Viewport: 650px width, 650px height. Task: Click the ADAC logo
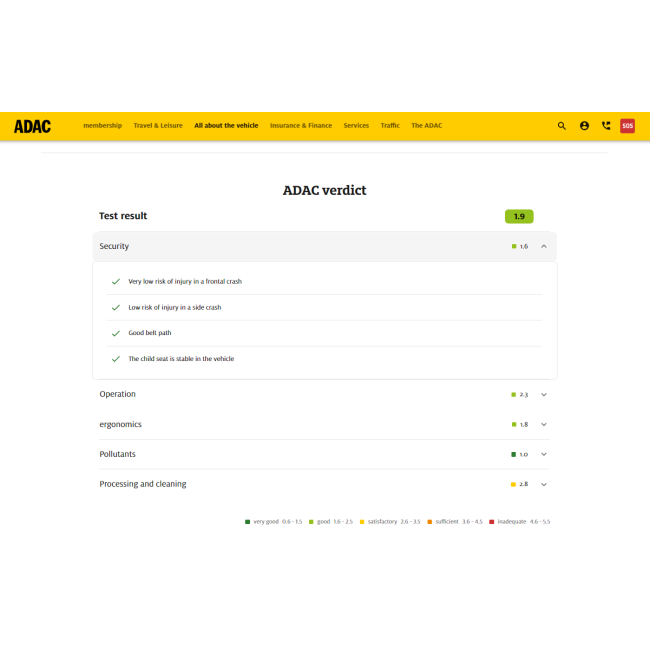(32, 126)
